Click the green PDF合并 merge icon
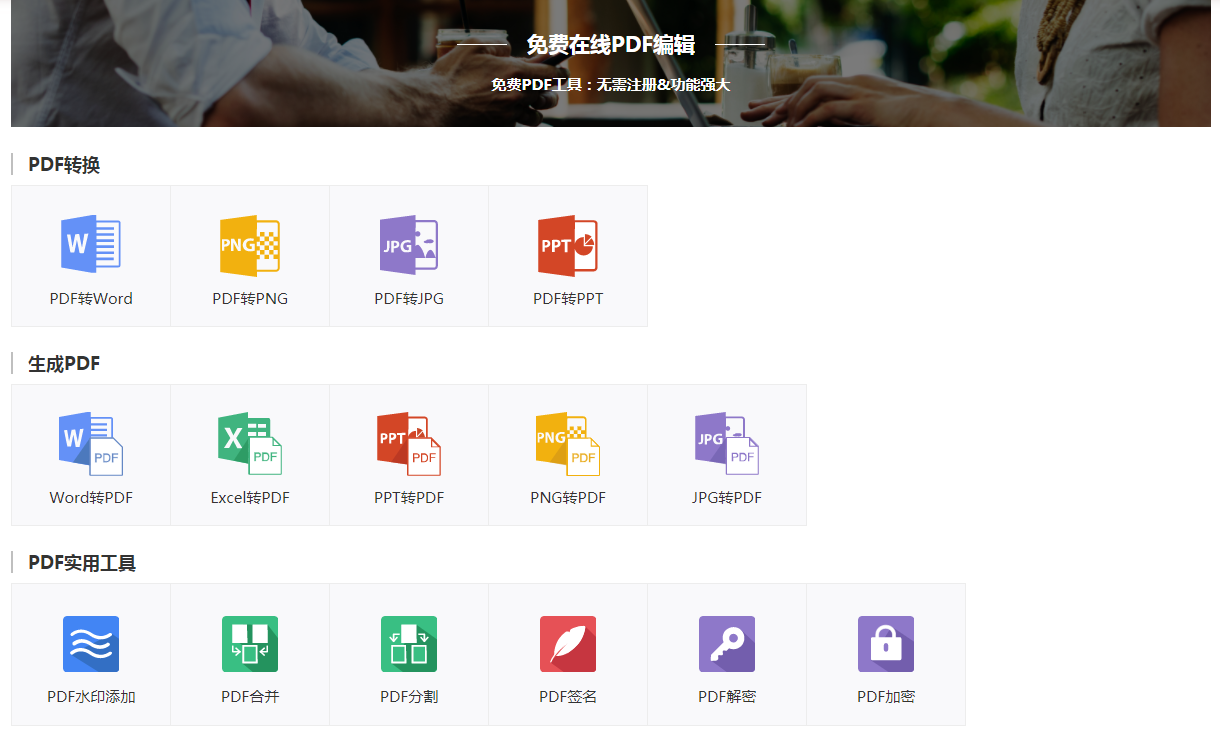This screenshot has height=734, width=1220. (x=250, y=644)
